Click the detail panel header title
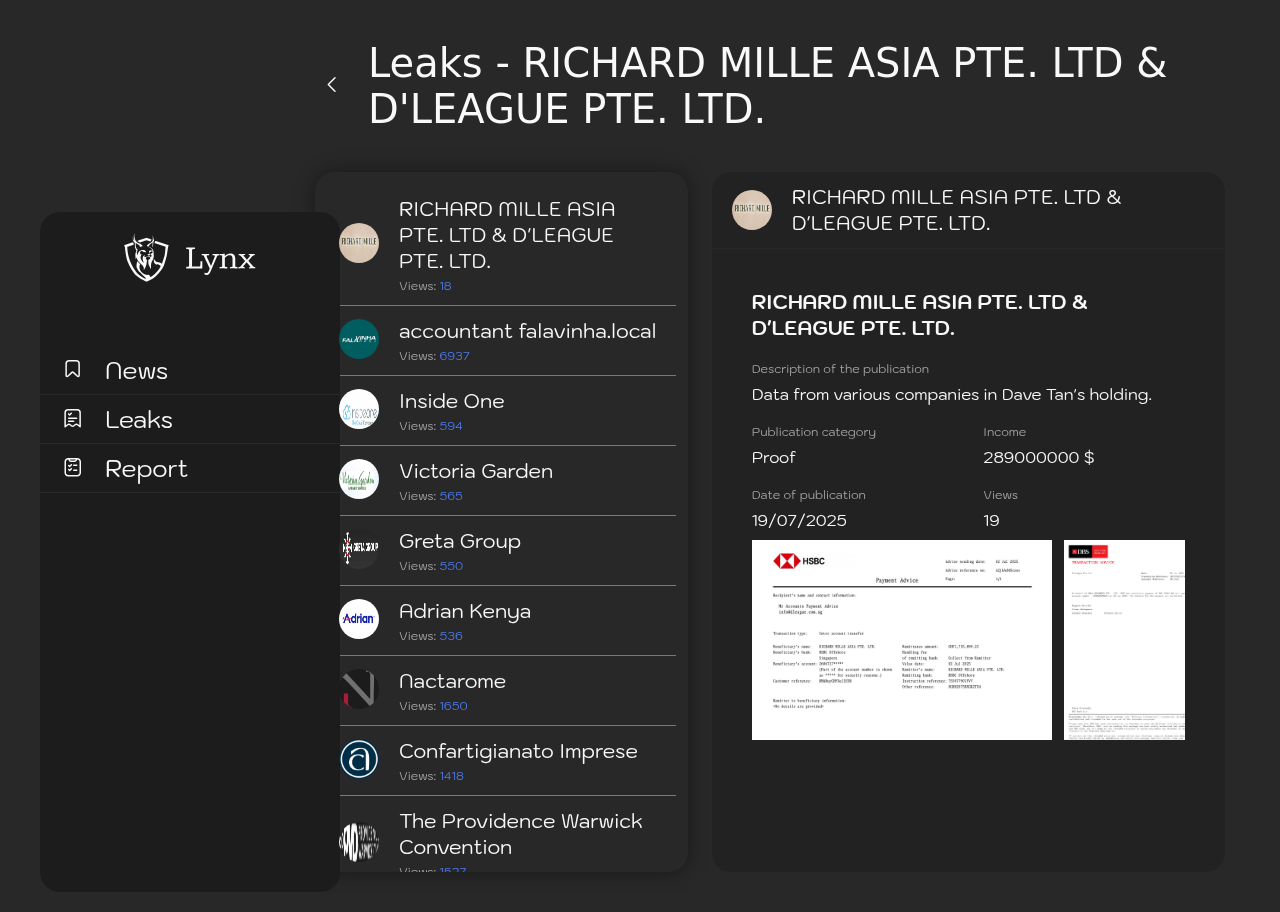The height and width of the screenshot is (912, 1280). click(957, 210)
